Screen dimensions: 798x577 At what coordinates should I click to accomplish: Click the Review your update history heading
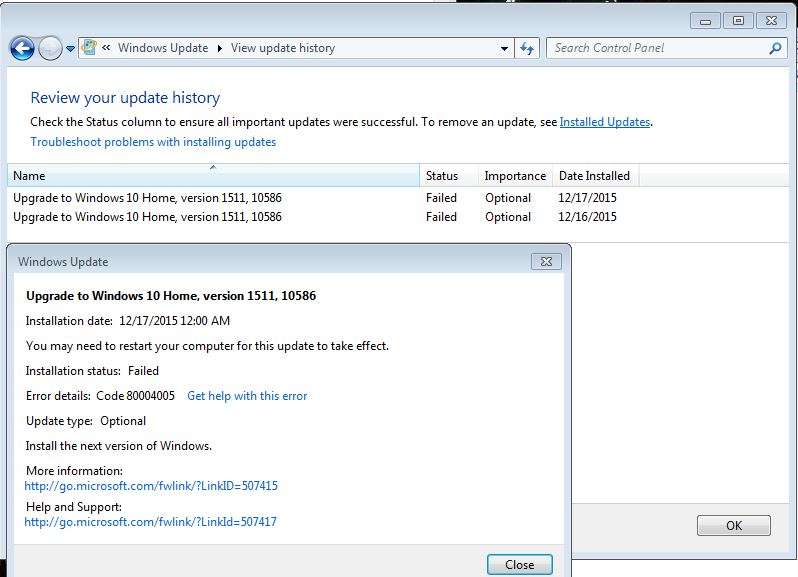[x=125, y=98]
